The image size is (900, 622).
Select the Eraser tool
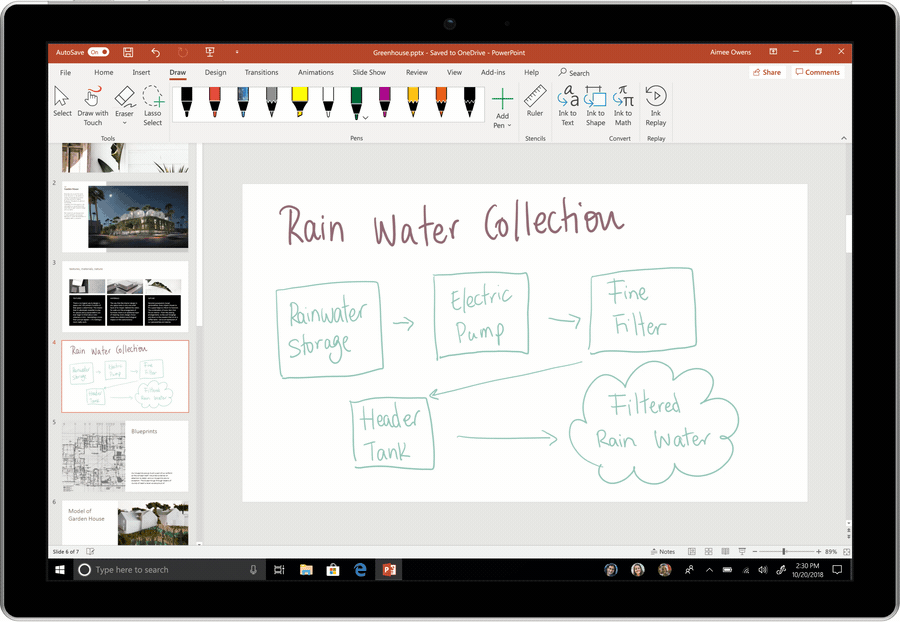(124, 100)
